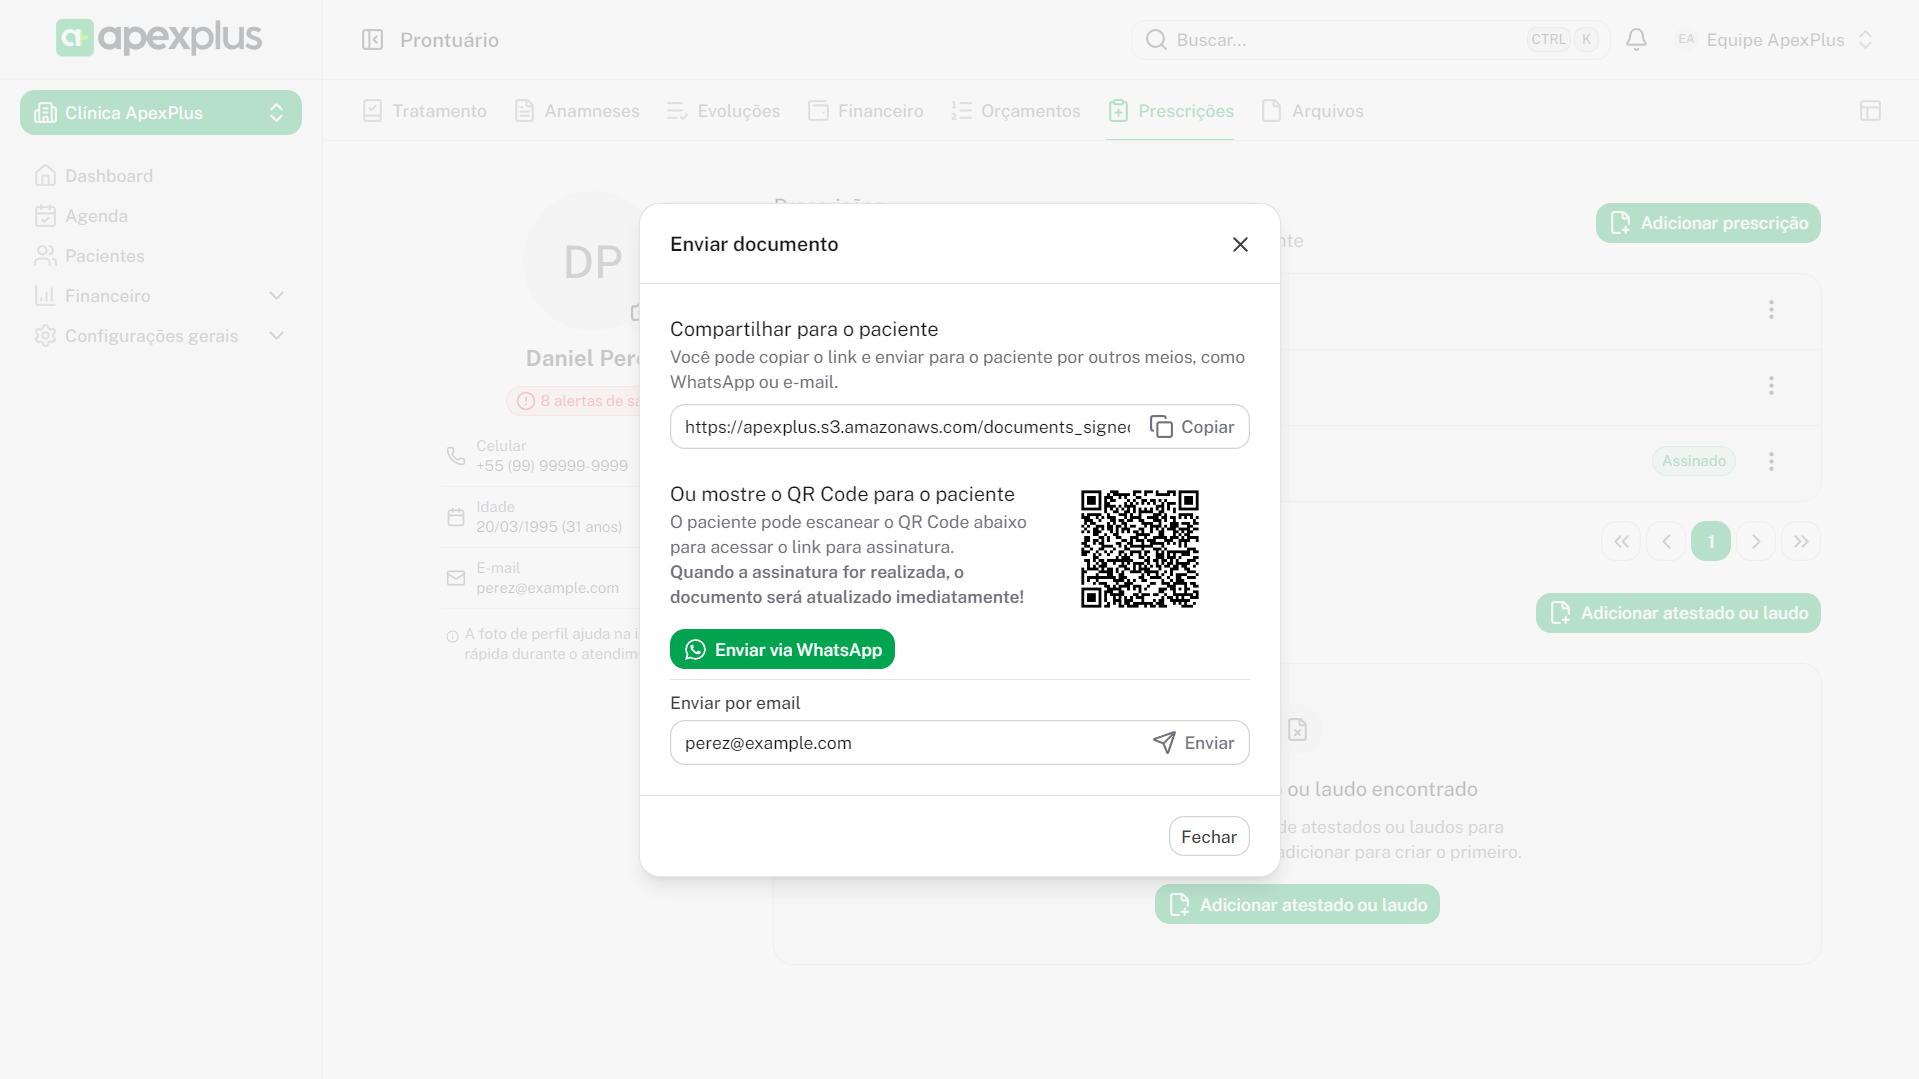Switch to the Anamneses tab
Viewport: 1919px width, 1079px height.
[x=577, y=111]
